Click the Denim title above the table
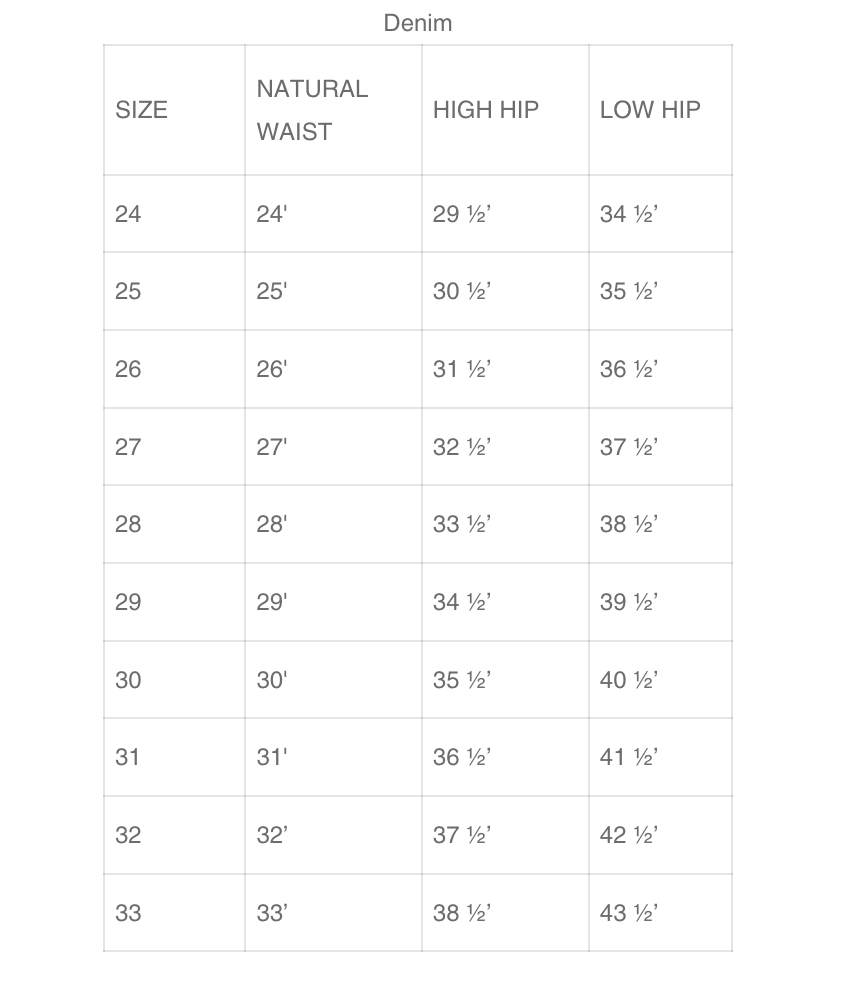Image resolution: width=850 pixels, height=992 pixels. [x=417, y=23]
